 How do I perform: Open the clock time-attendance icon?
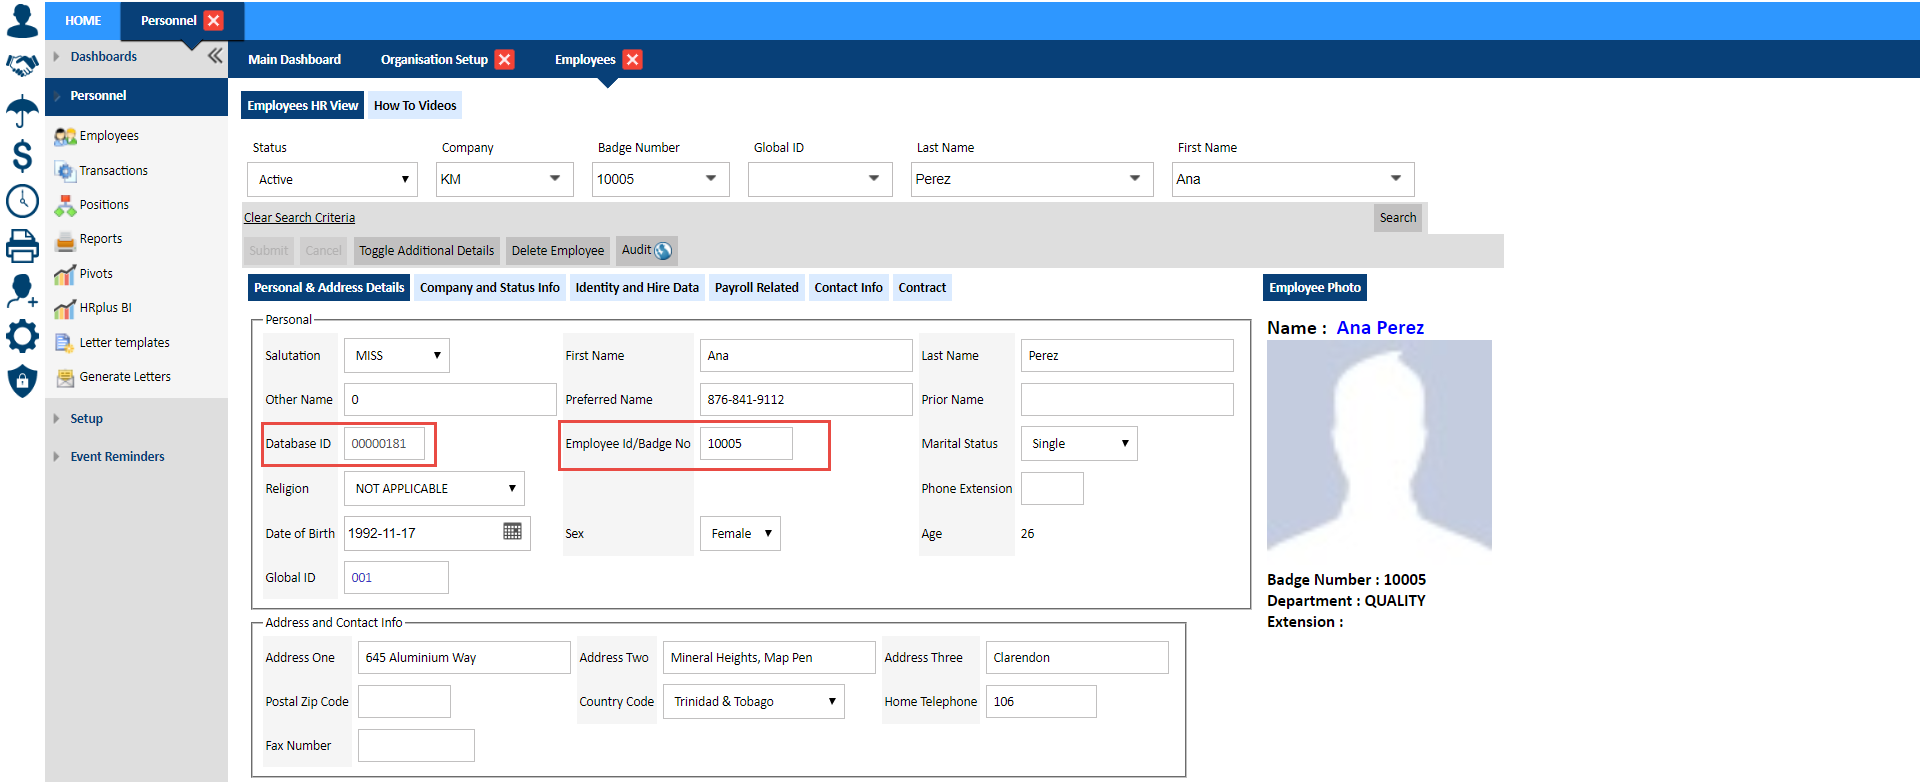(22, 201)
